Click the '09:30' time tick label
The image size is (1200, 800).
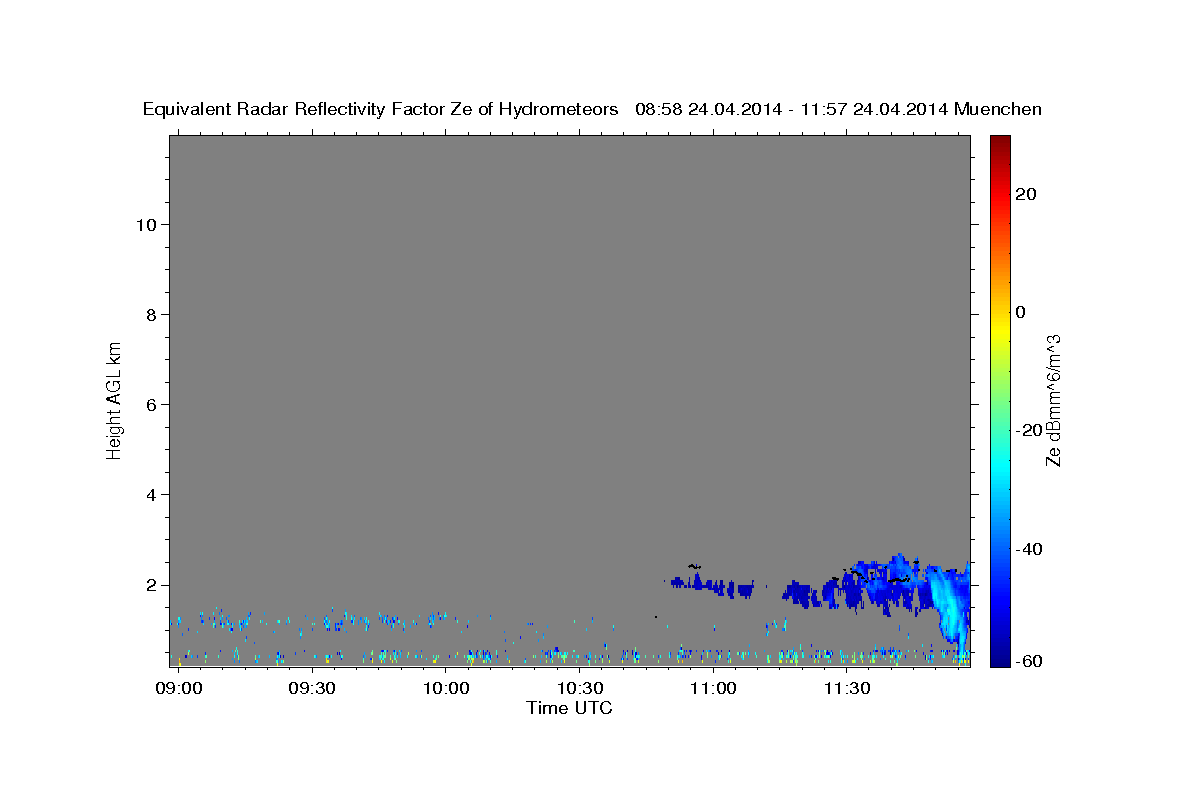313,689
